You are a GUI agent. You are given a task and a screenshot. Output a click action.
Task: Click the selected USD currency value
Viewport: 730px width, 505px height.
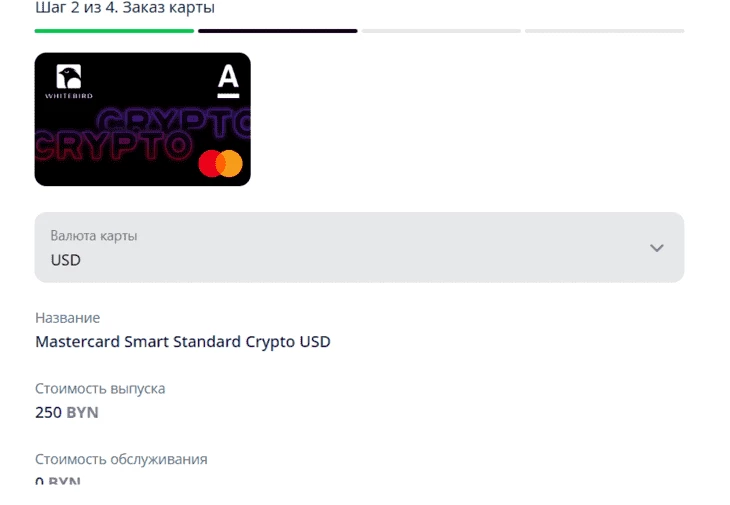pos(66,260)
